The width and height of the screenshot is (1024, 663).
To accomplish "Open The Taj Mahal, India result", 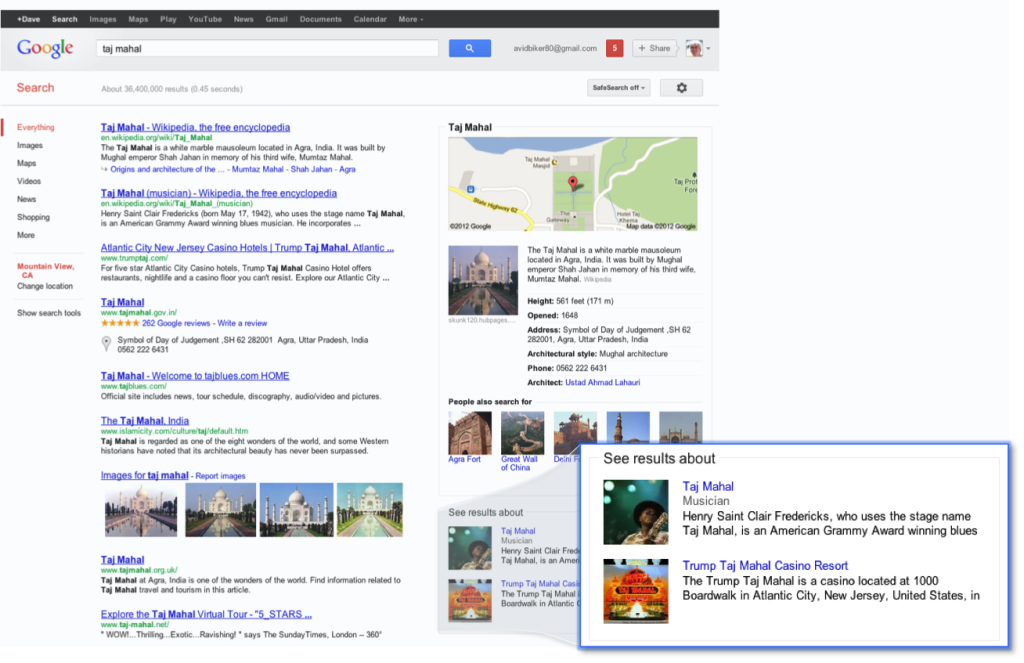I will pyautogui.click(x=145, y=421).
